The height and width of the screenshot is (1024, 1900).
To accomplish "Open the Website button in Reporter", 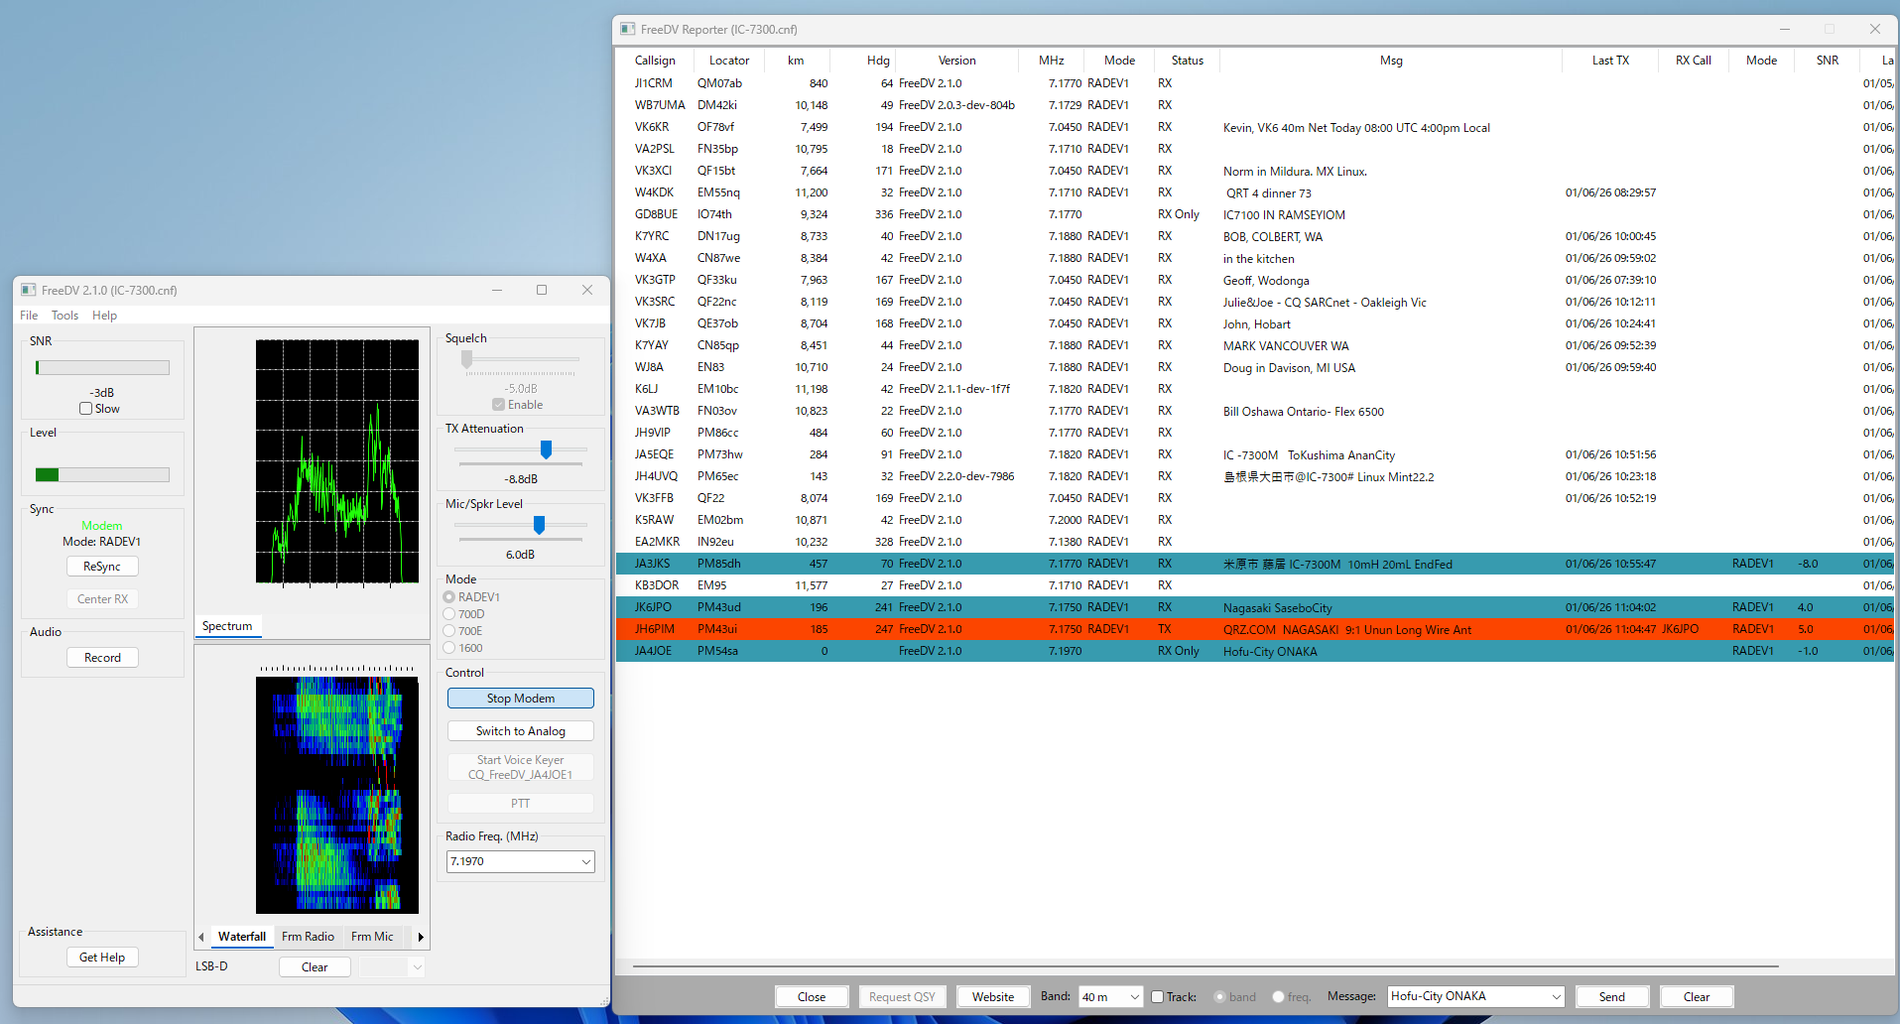I will click(x=993, y=997).
